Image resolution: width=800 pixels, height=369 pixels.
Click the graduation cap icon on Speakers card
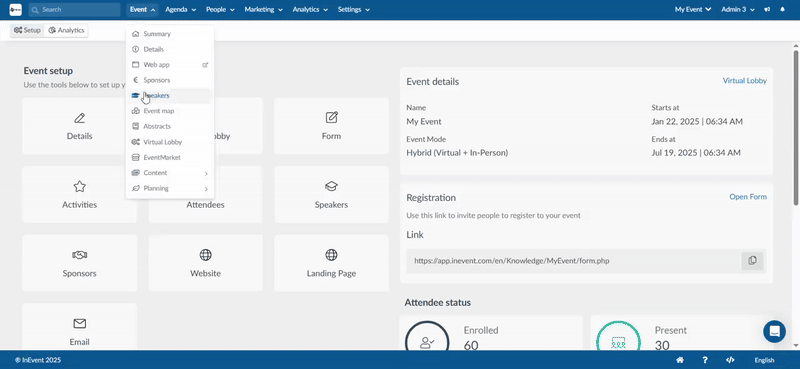332,186
